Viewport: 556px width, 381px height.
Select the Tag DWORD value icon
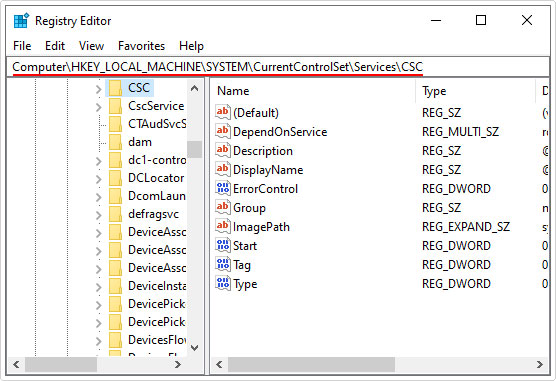[223, 265]
